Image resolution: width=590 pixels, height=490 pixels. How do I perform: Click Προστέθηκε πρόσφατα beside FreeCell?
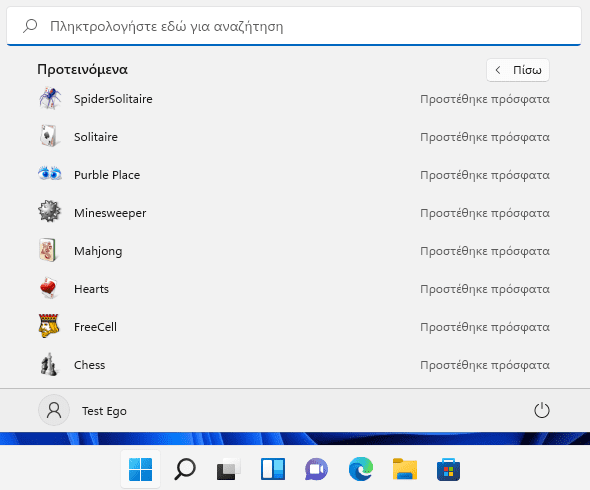point(485,327)
